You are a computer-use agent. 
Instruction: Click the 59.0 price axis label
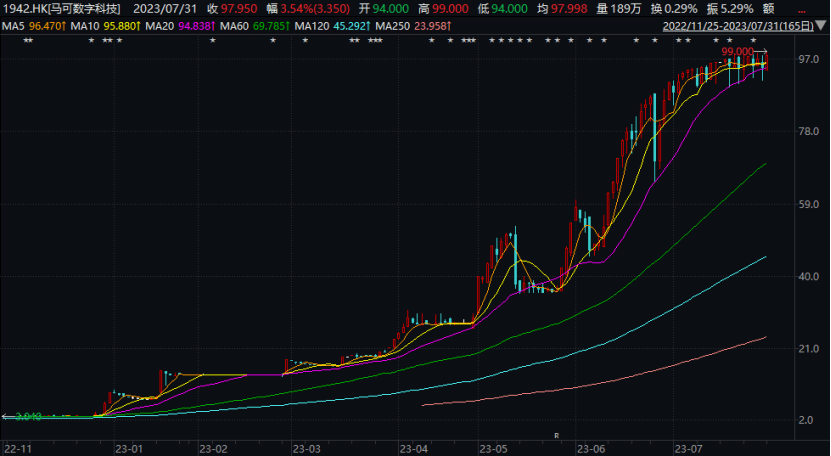(809, 204)
